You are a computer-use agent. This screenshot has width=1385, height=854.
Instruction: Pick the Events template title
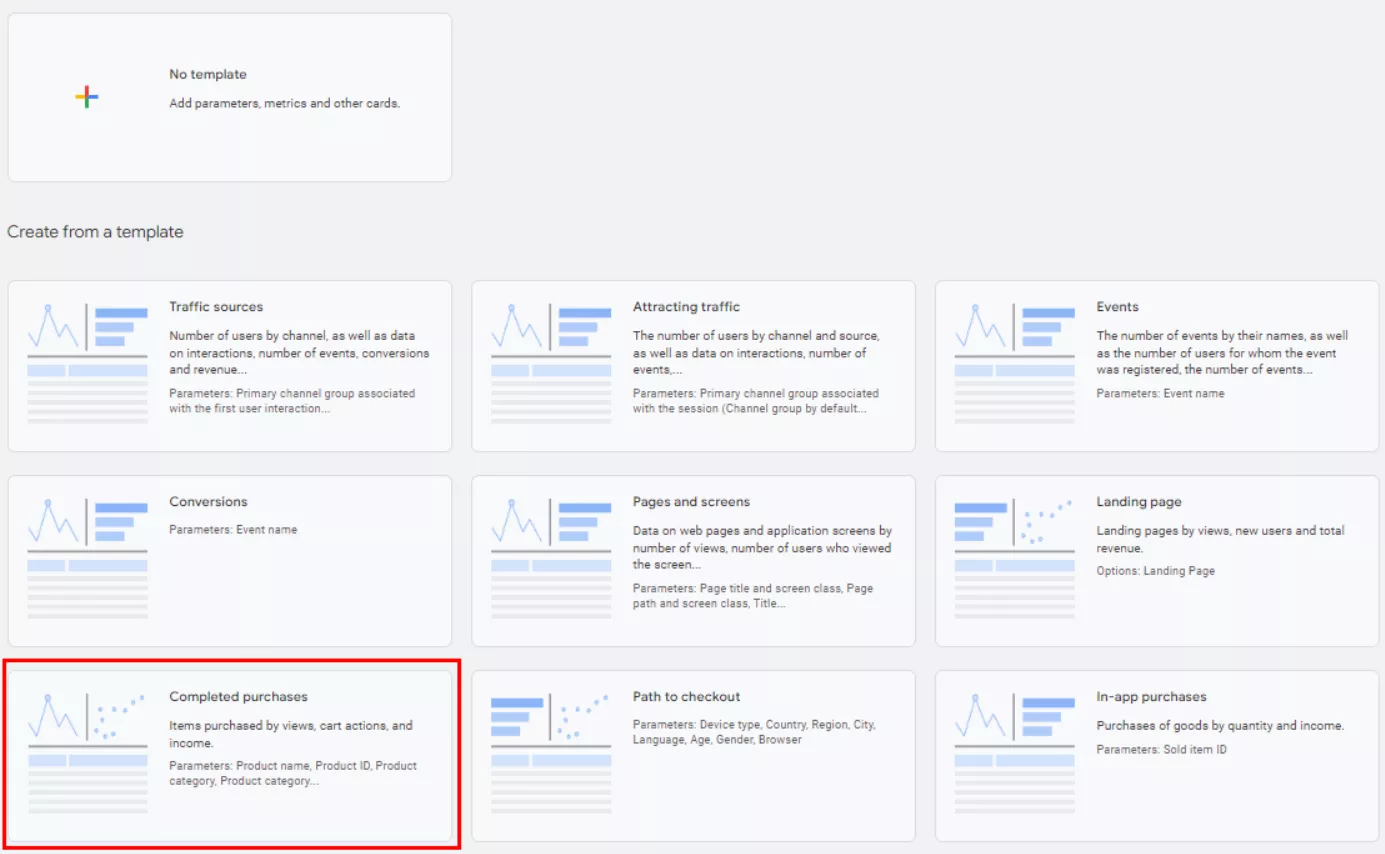click(x=1117, y=307)
